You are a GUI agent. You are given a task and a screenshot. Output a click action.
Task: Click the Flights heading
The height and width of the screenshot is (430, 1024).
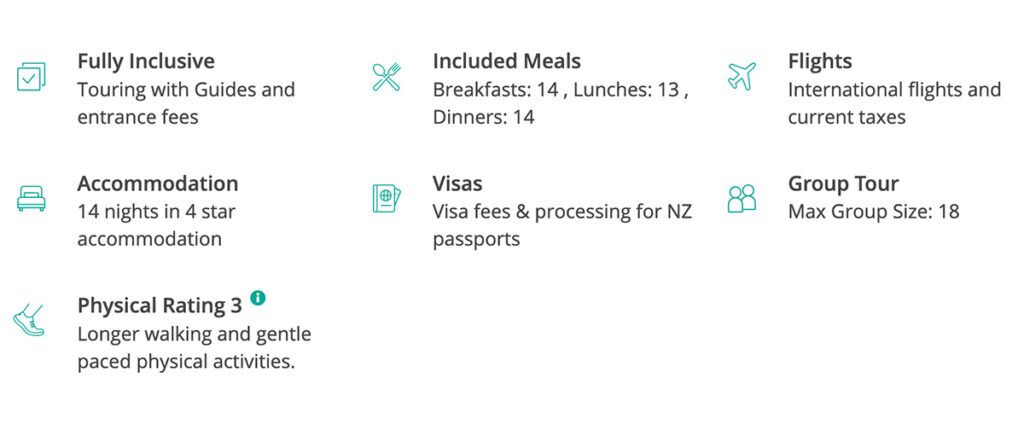point(820,61)
